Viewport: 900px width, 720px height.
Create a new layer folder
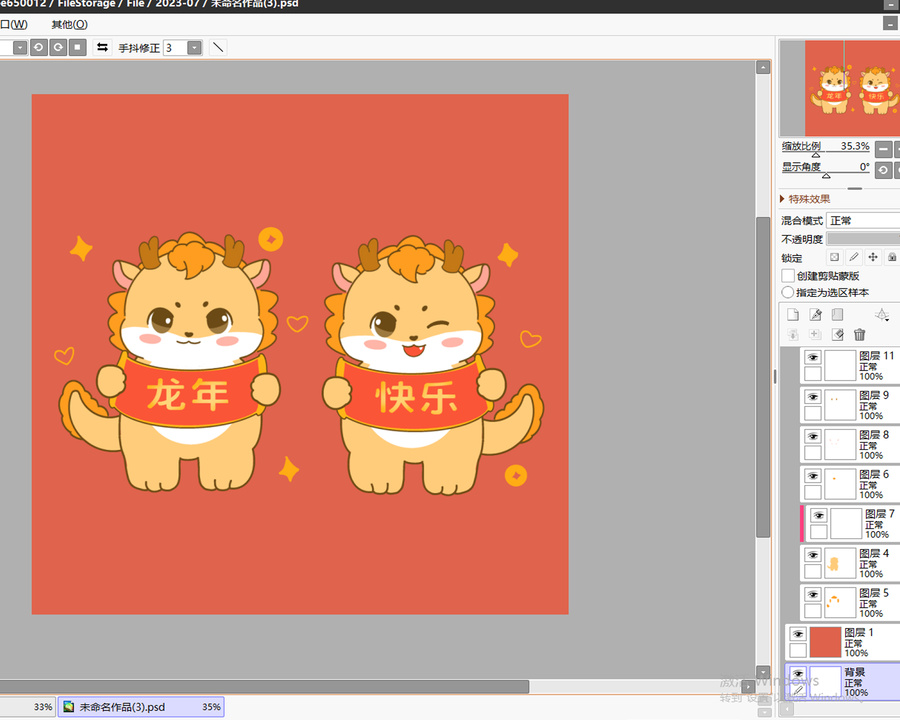[837, 314]
